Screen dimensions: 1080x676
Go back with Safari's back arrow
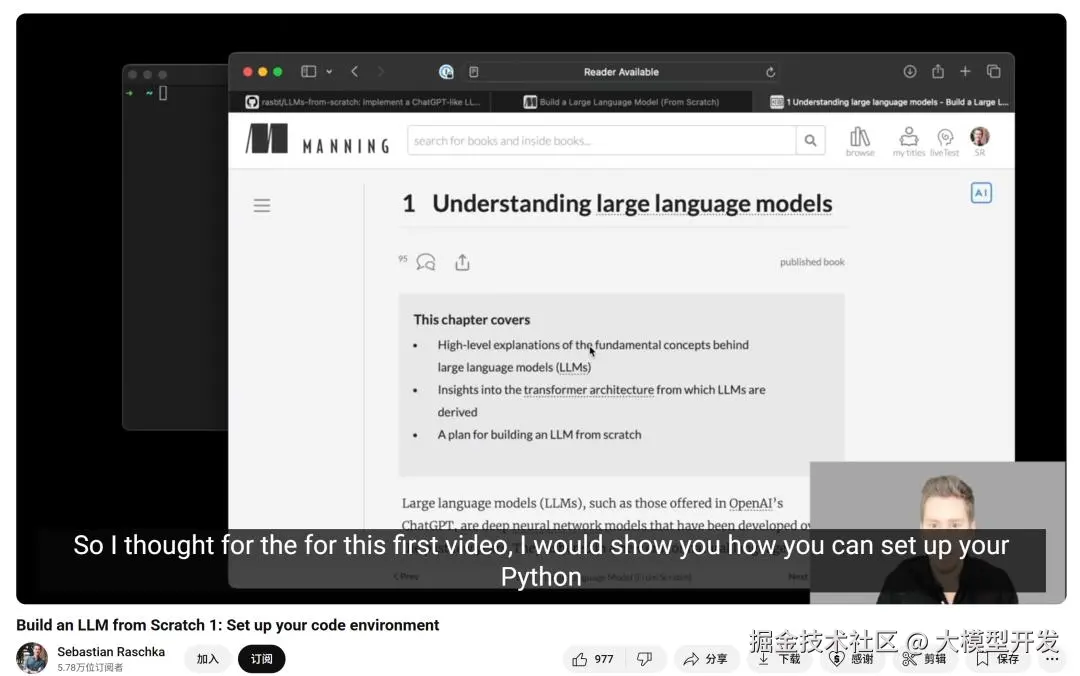click(355, 72)
